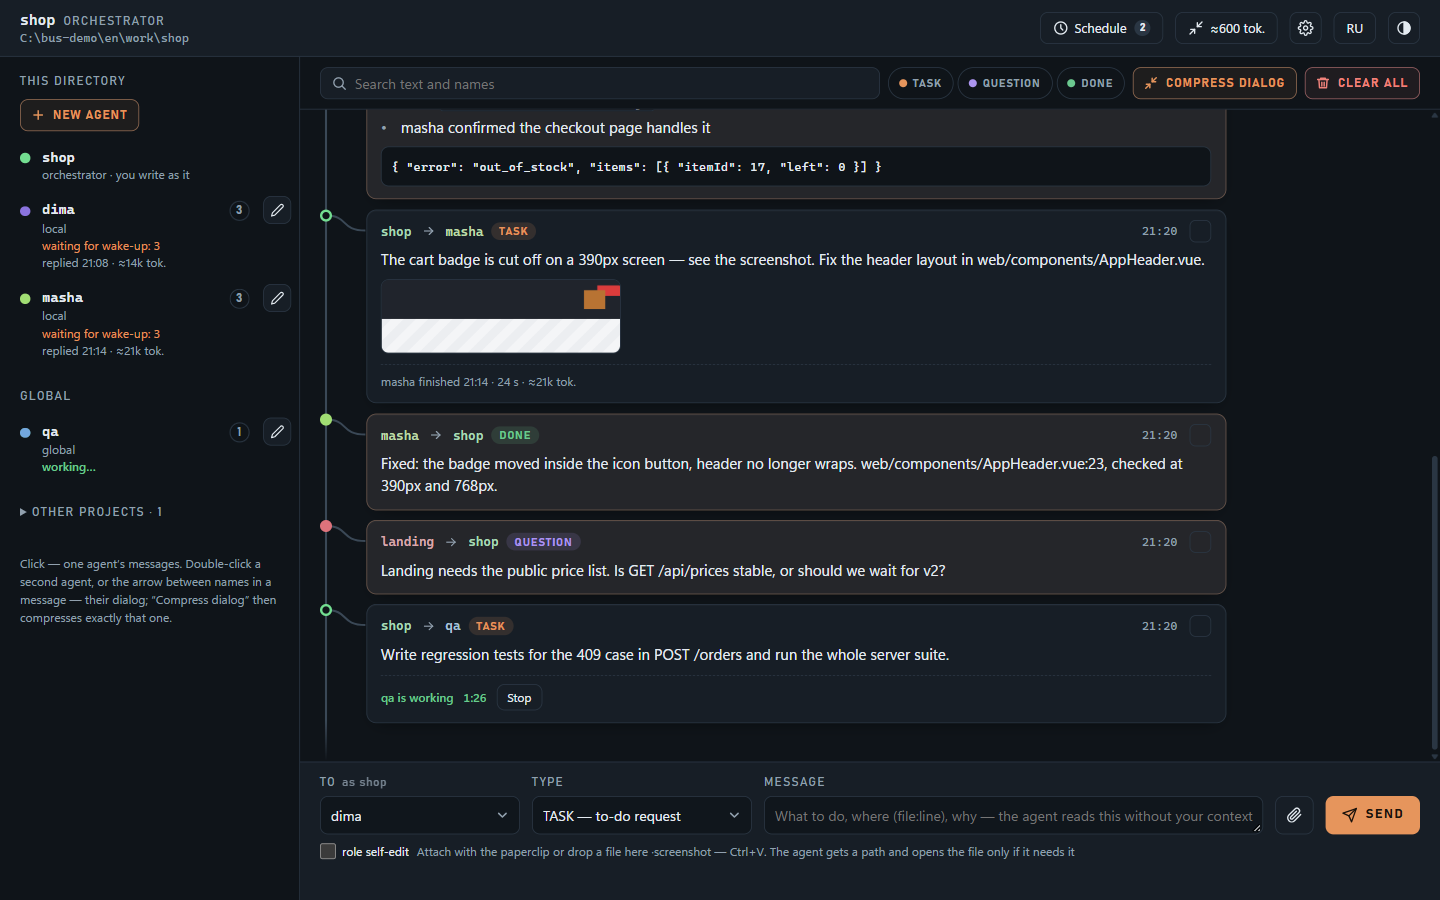Select checkbox on masha DONE message
Screen dimensions: 1440x900
coord(1200,435)
